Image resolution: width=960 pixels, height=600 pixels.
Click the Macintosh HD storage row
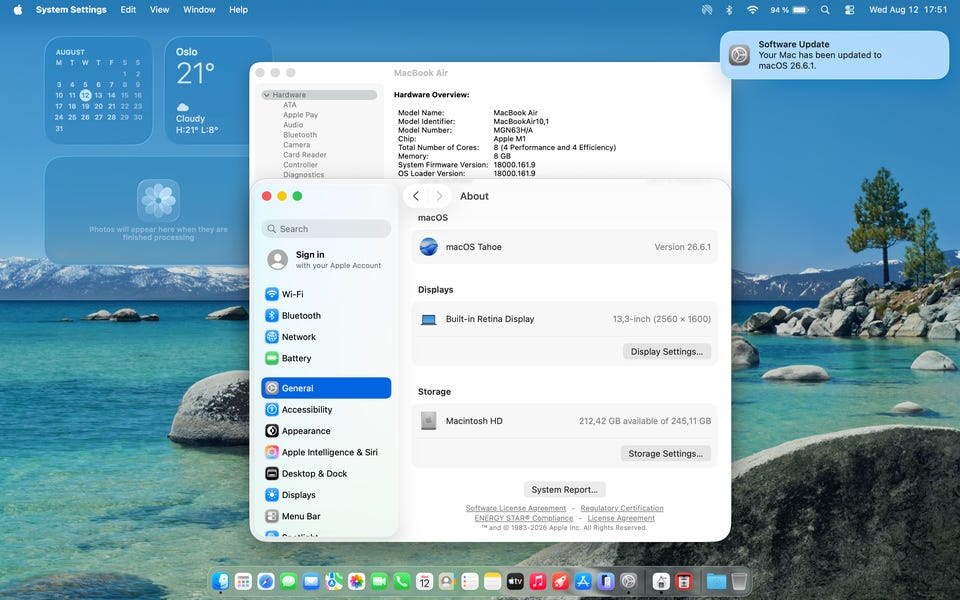tap(564, 421)
